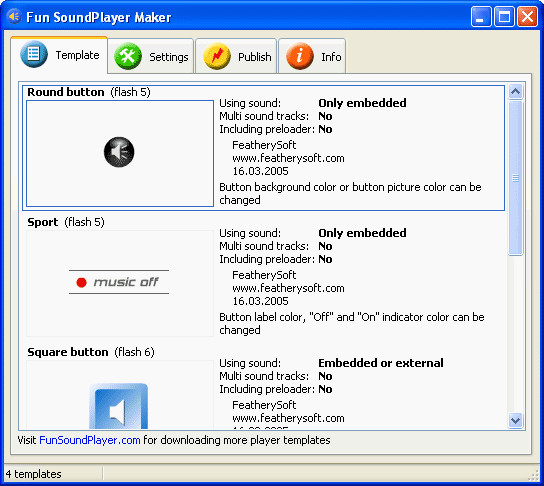
Task: Open the Info tab
Action: tap(312, 56)
